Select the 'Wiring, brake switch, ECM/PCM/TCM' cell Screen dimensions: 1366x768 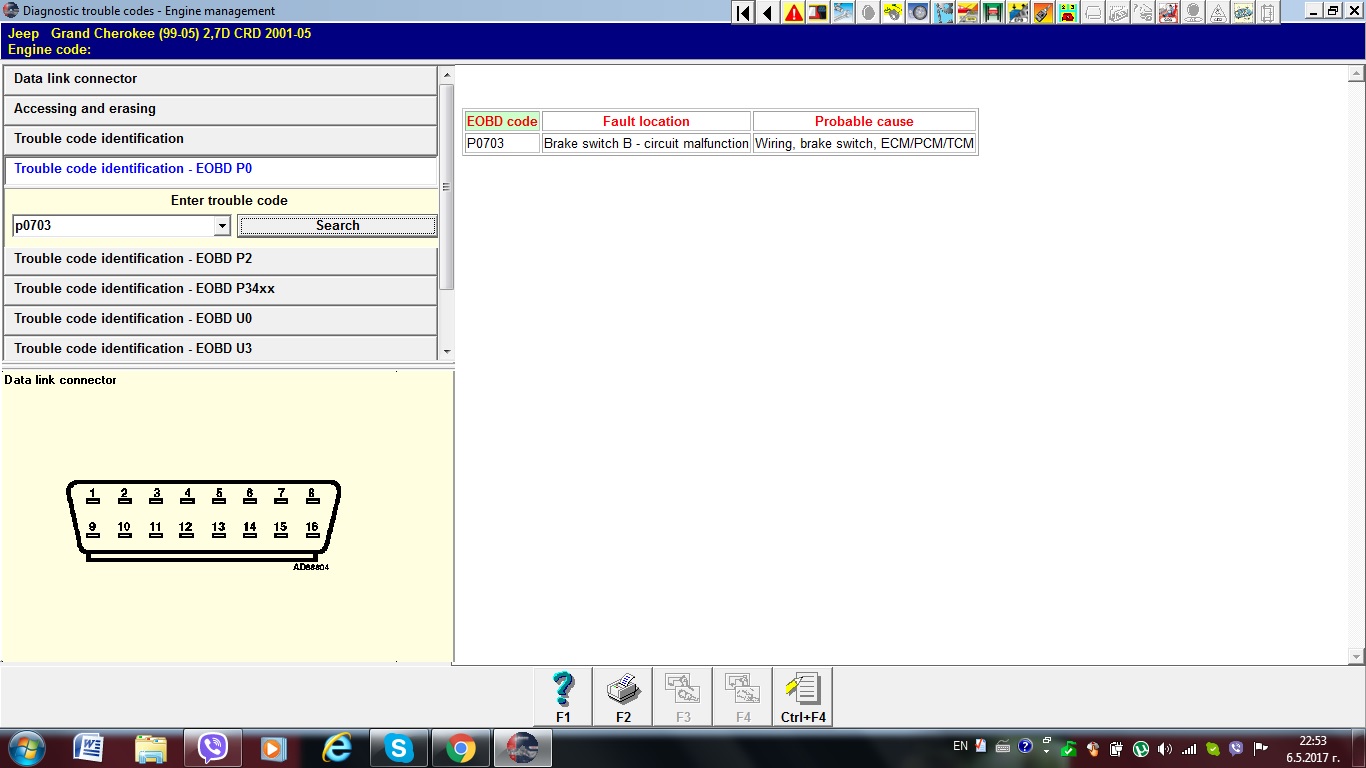864,144
